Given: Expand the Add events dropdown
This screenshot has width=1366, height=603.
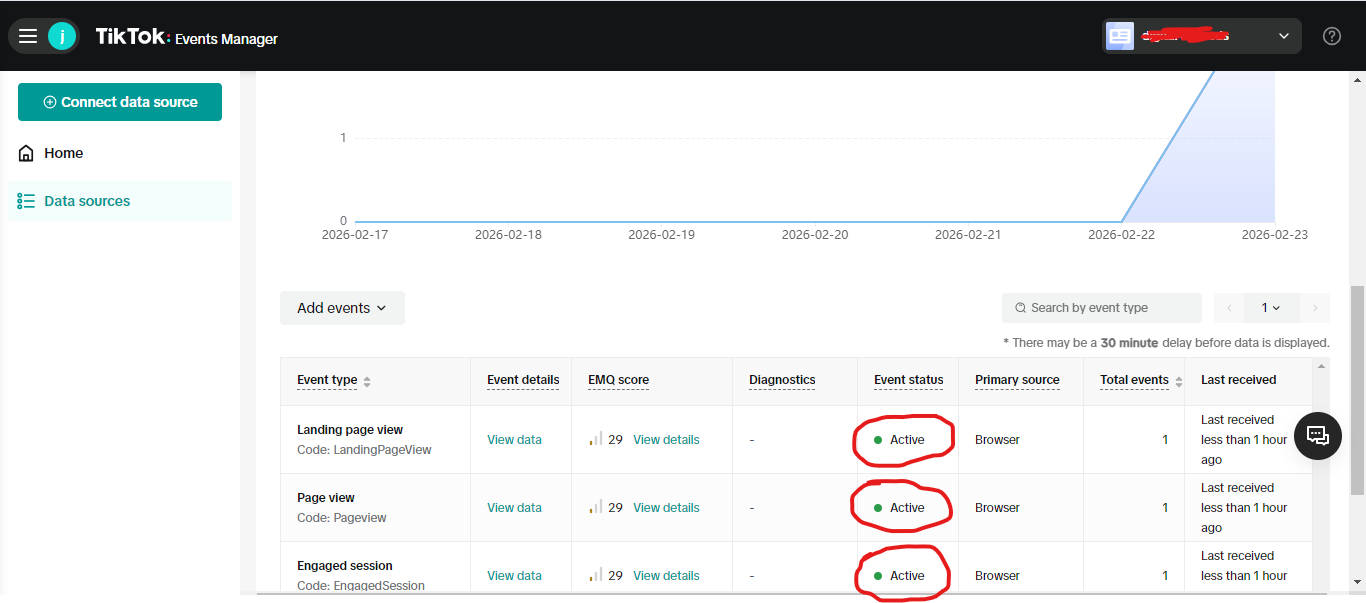Looking at the screenshot, I should [342, 308].
